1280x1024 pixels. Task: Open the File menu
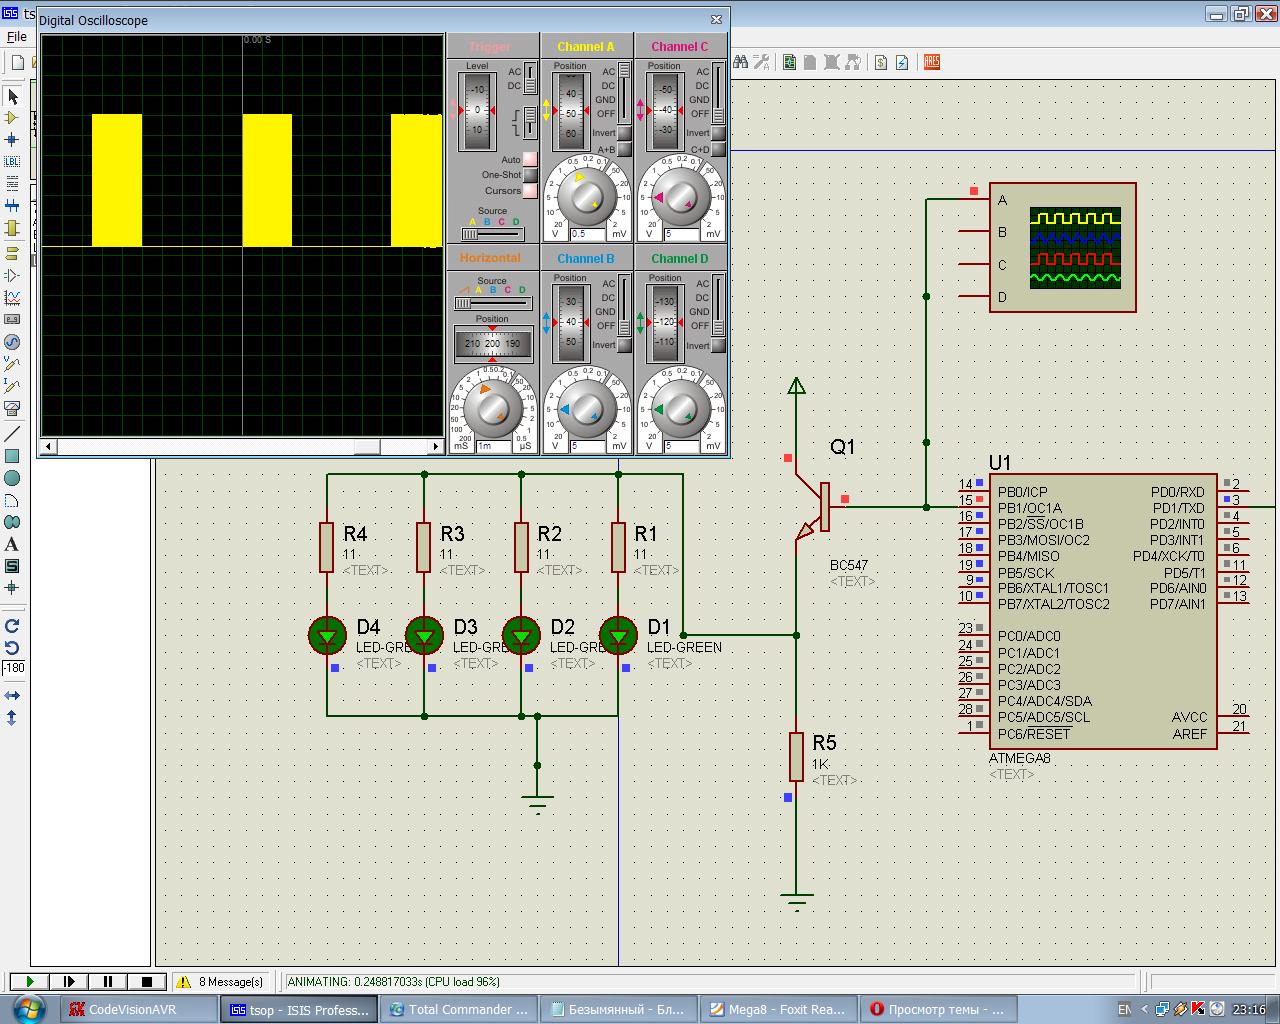click(x=17, y=37)
